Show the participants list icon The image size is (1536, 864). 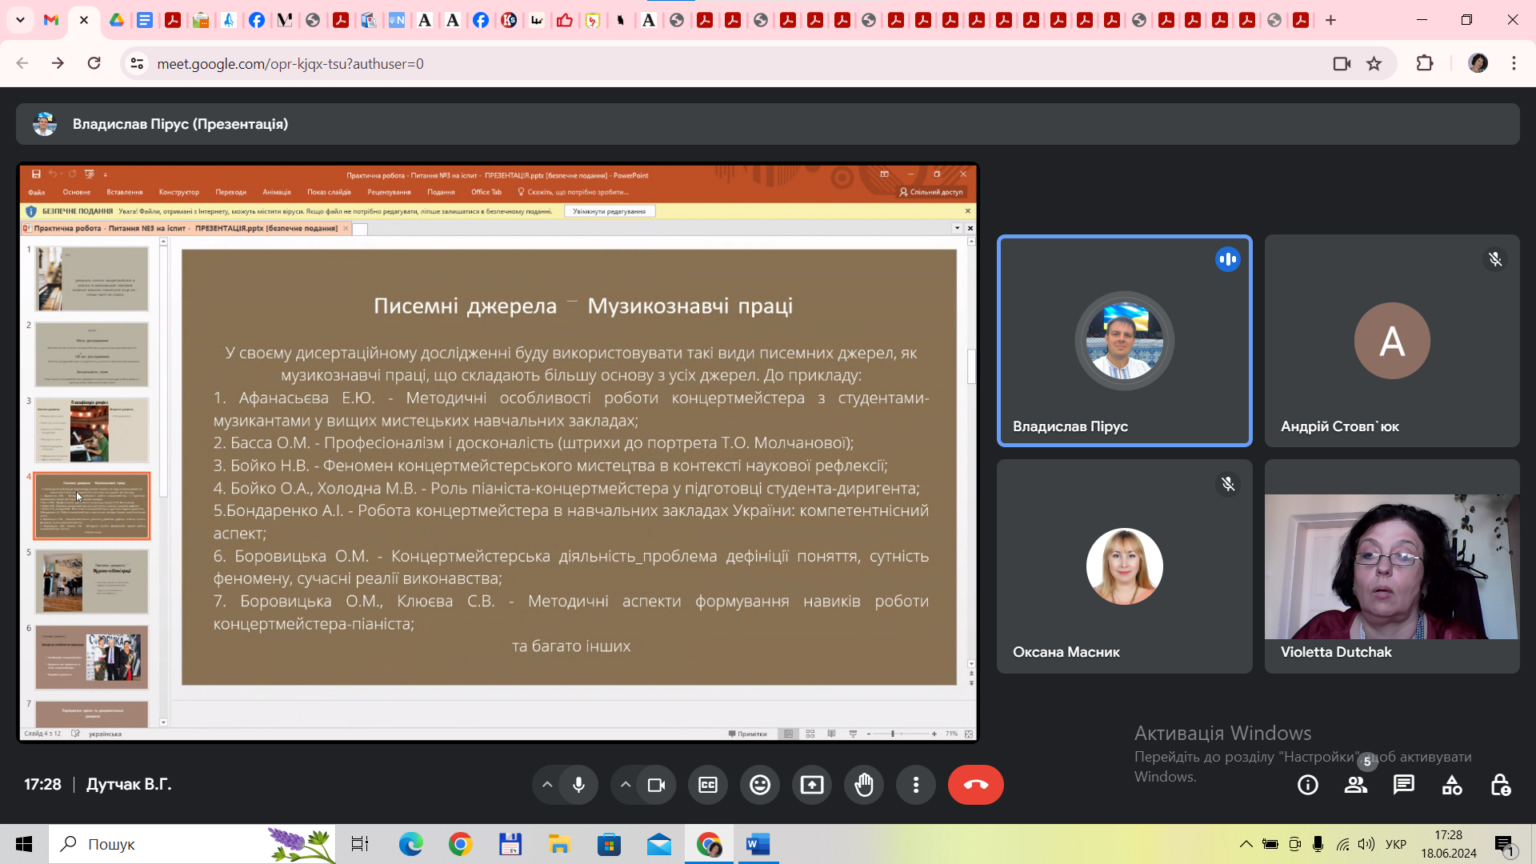tap(1356, 785)
